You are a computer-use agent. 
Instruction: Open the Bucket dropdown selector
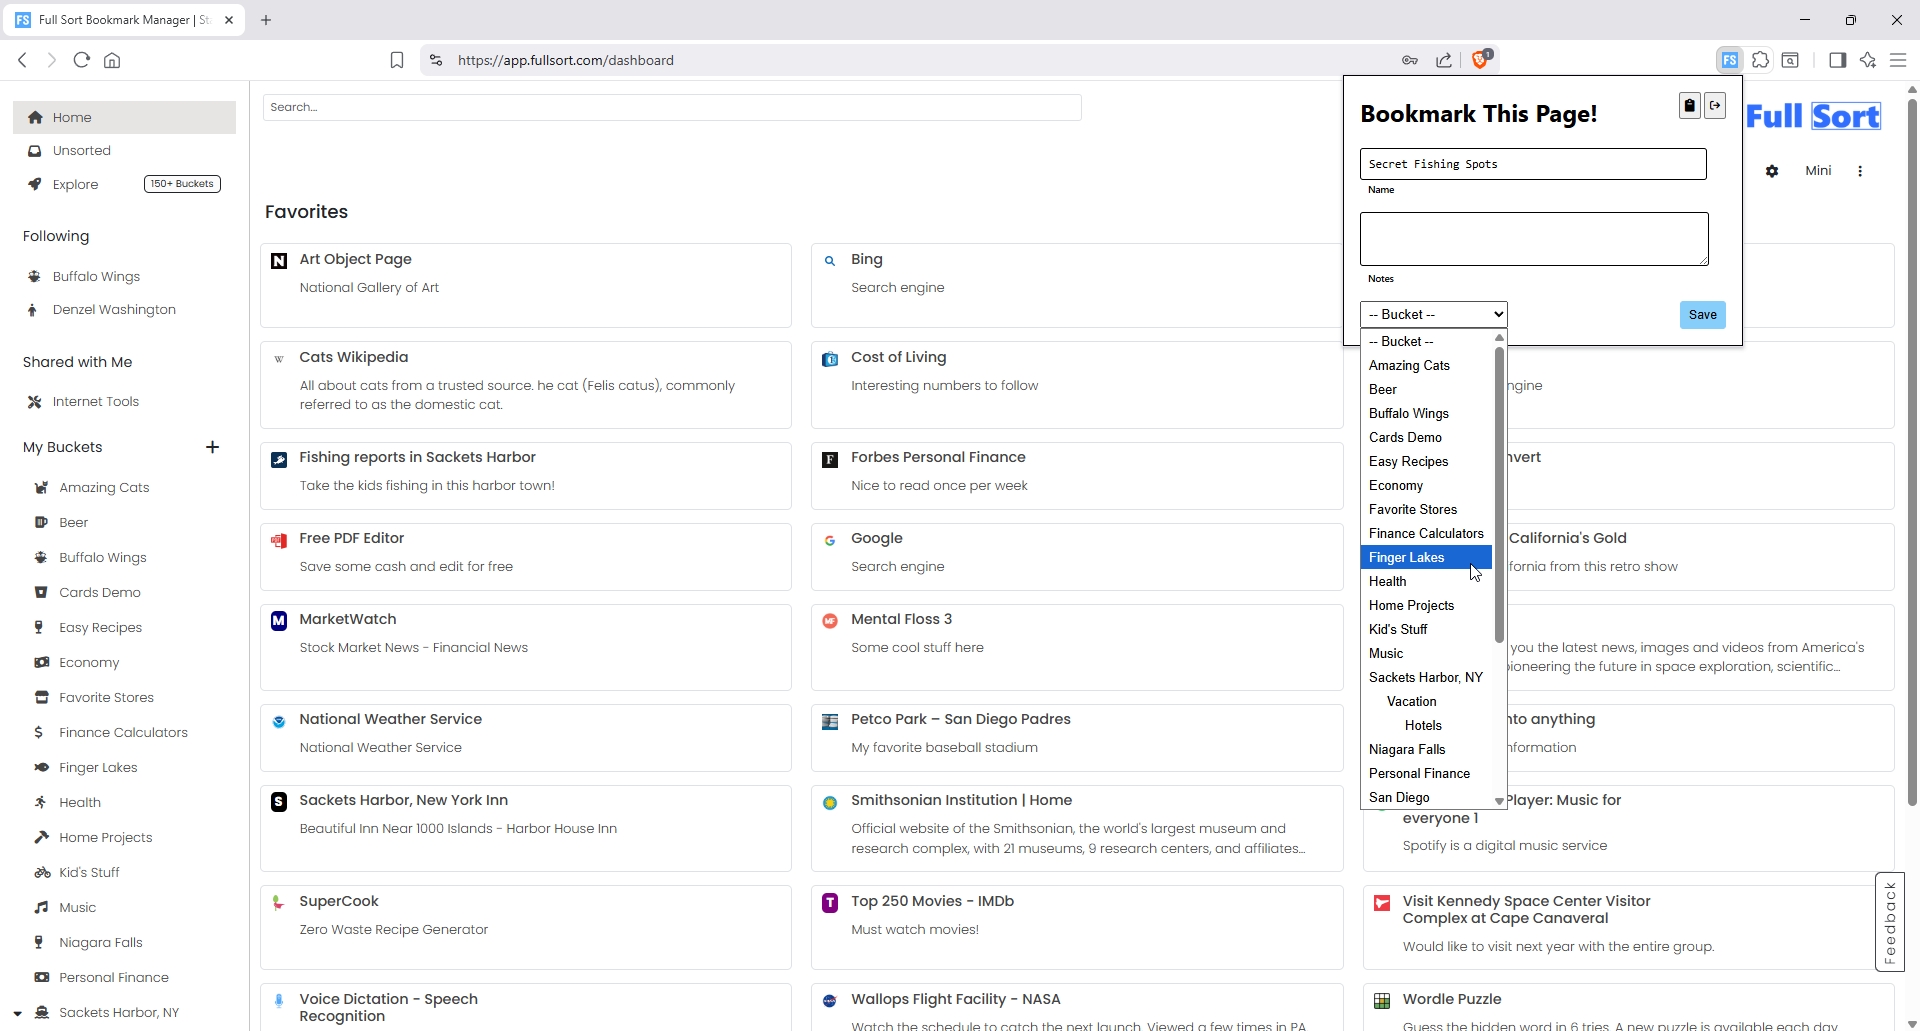point(1433,314)
